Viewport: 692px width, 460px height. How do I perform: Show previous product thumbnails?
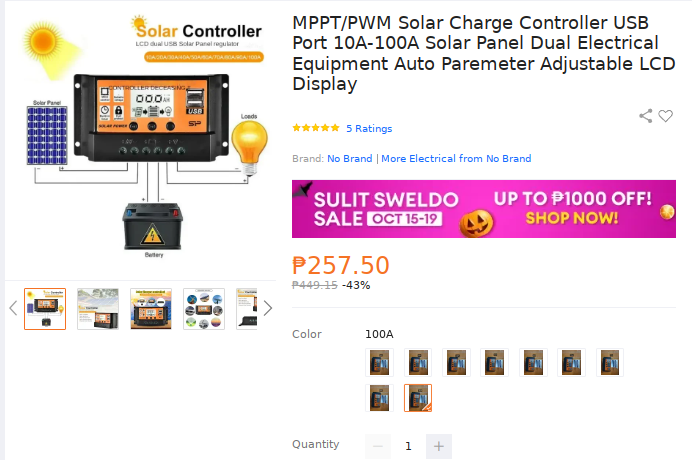click(x=13, y=308)
